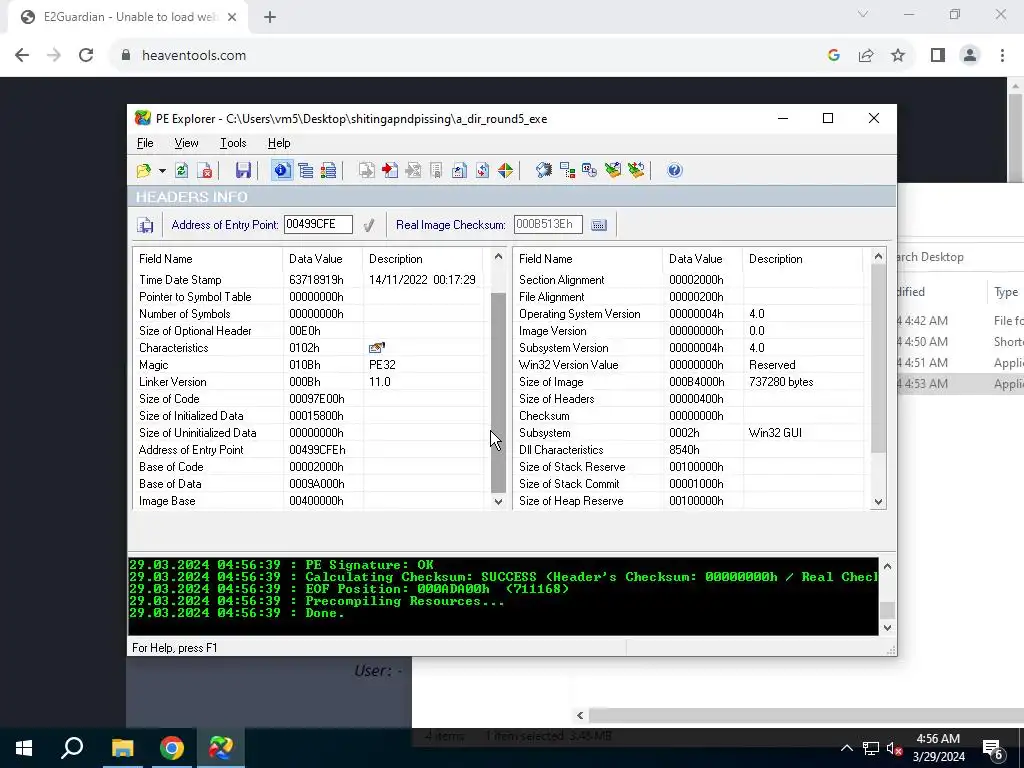This screenshot has width=1024, height=768.
Task: Click the Export viewer toolbar icon
Action: coord(367,170)
